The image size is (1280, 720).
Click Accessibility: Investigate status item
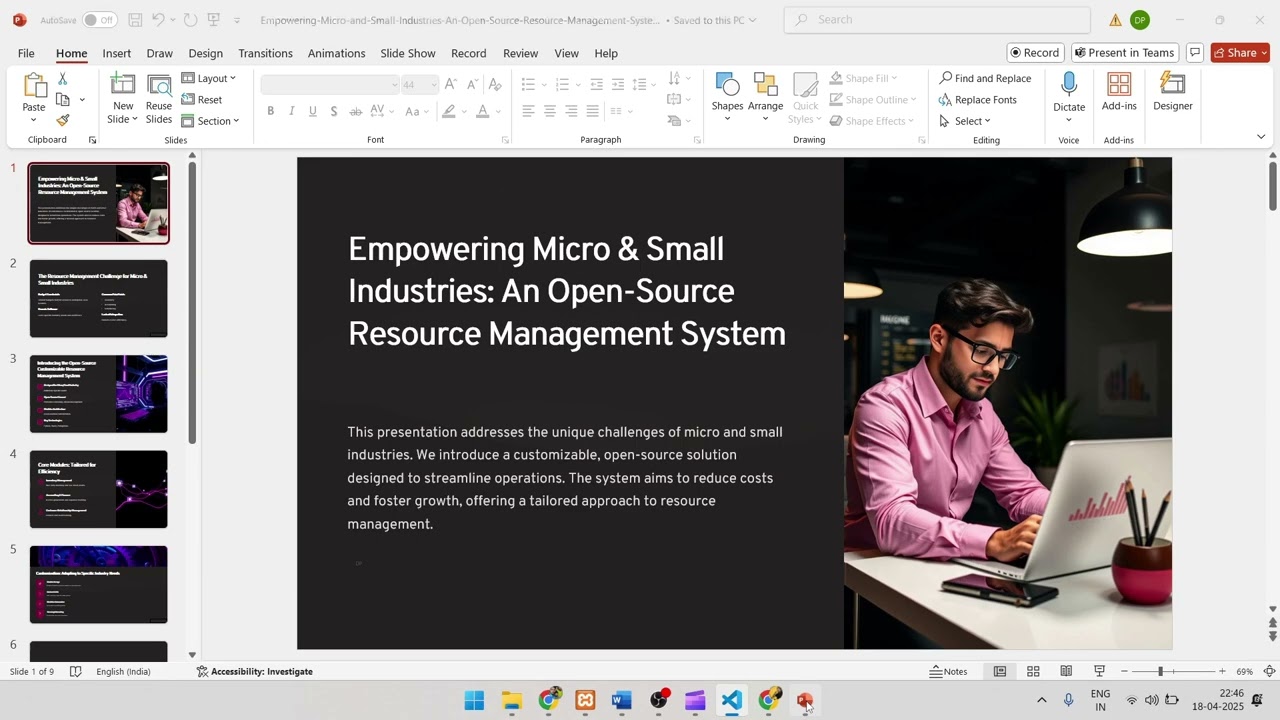click(254, 671)
